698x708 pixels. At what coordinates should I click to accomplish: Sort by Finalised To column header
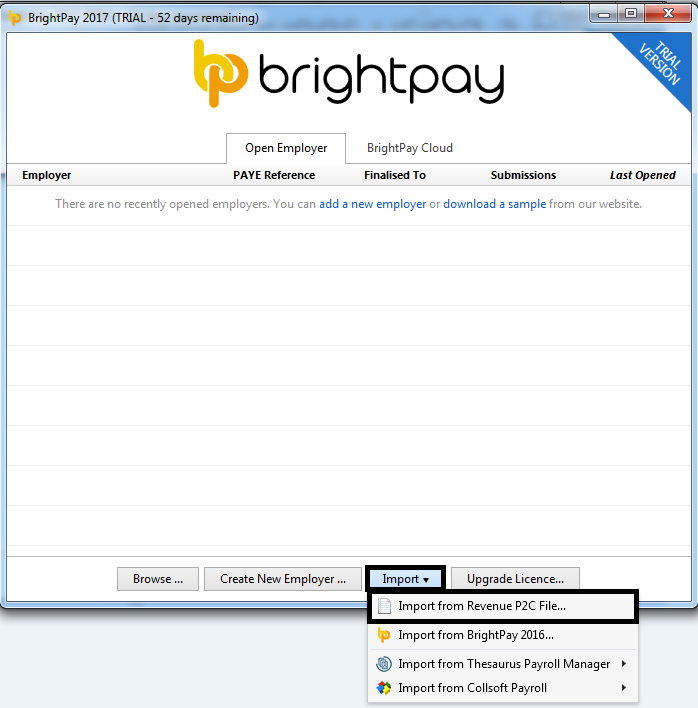point(395,175)
